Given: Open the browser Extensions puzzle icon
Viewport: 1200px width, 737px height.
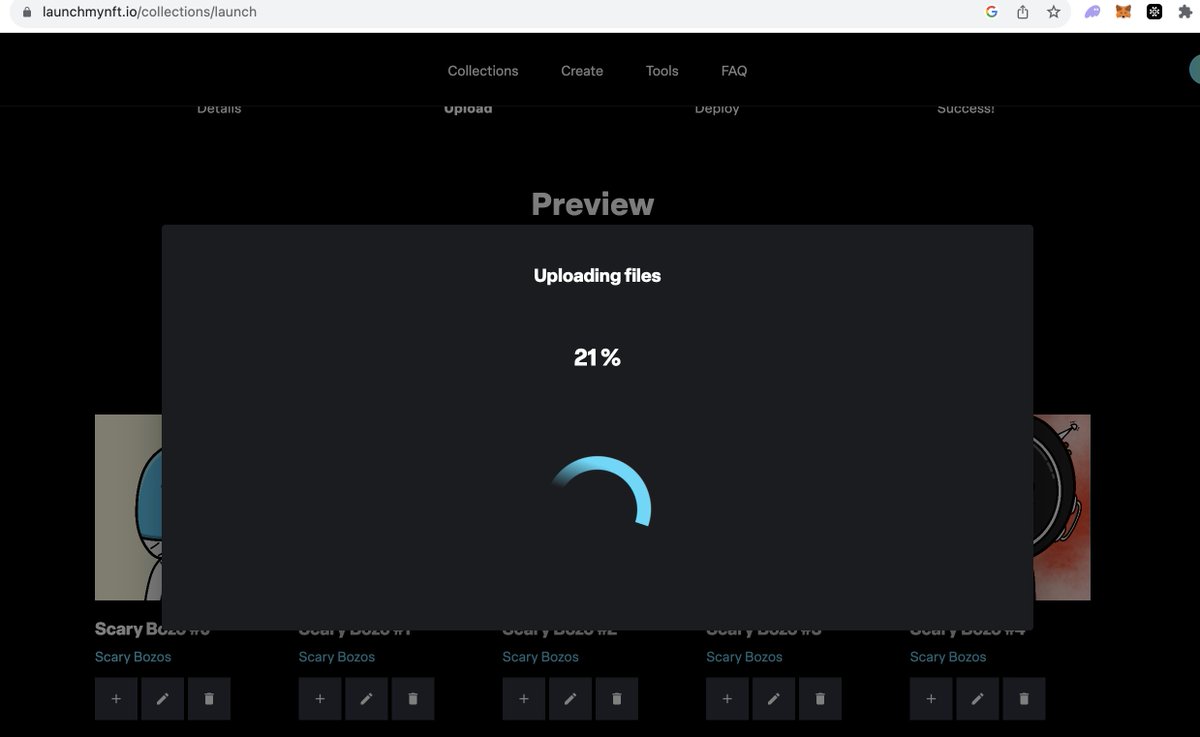Looking at the screenshot, I should [1186, 12].
